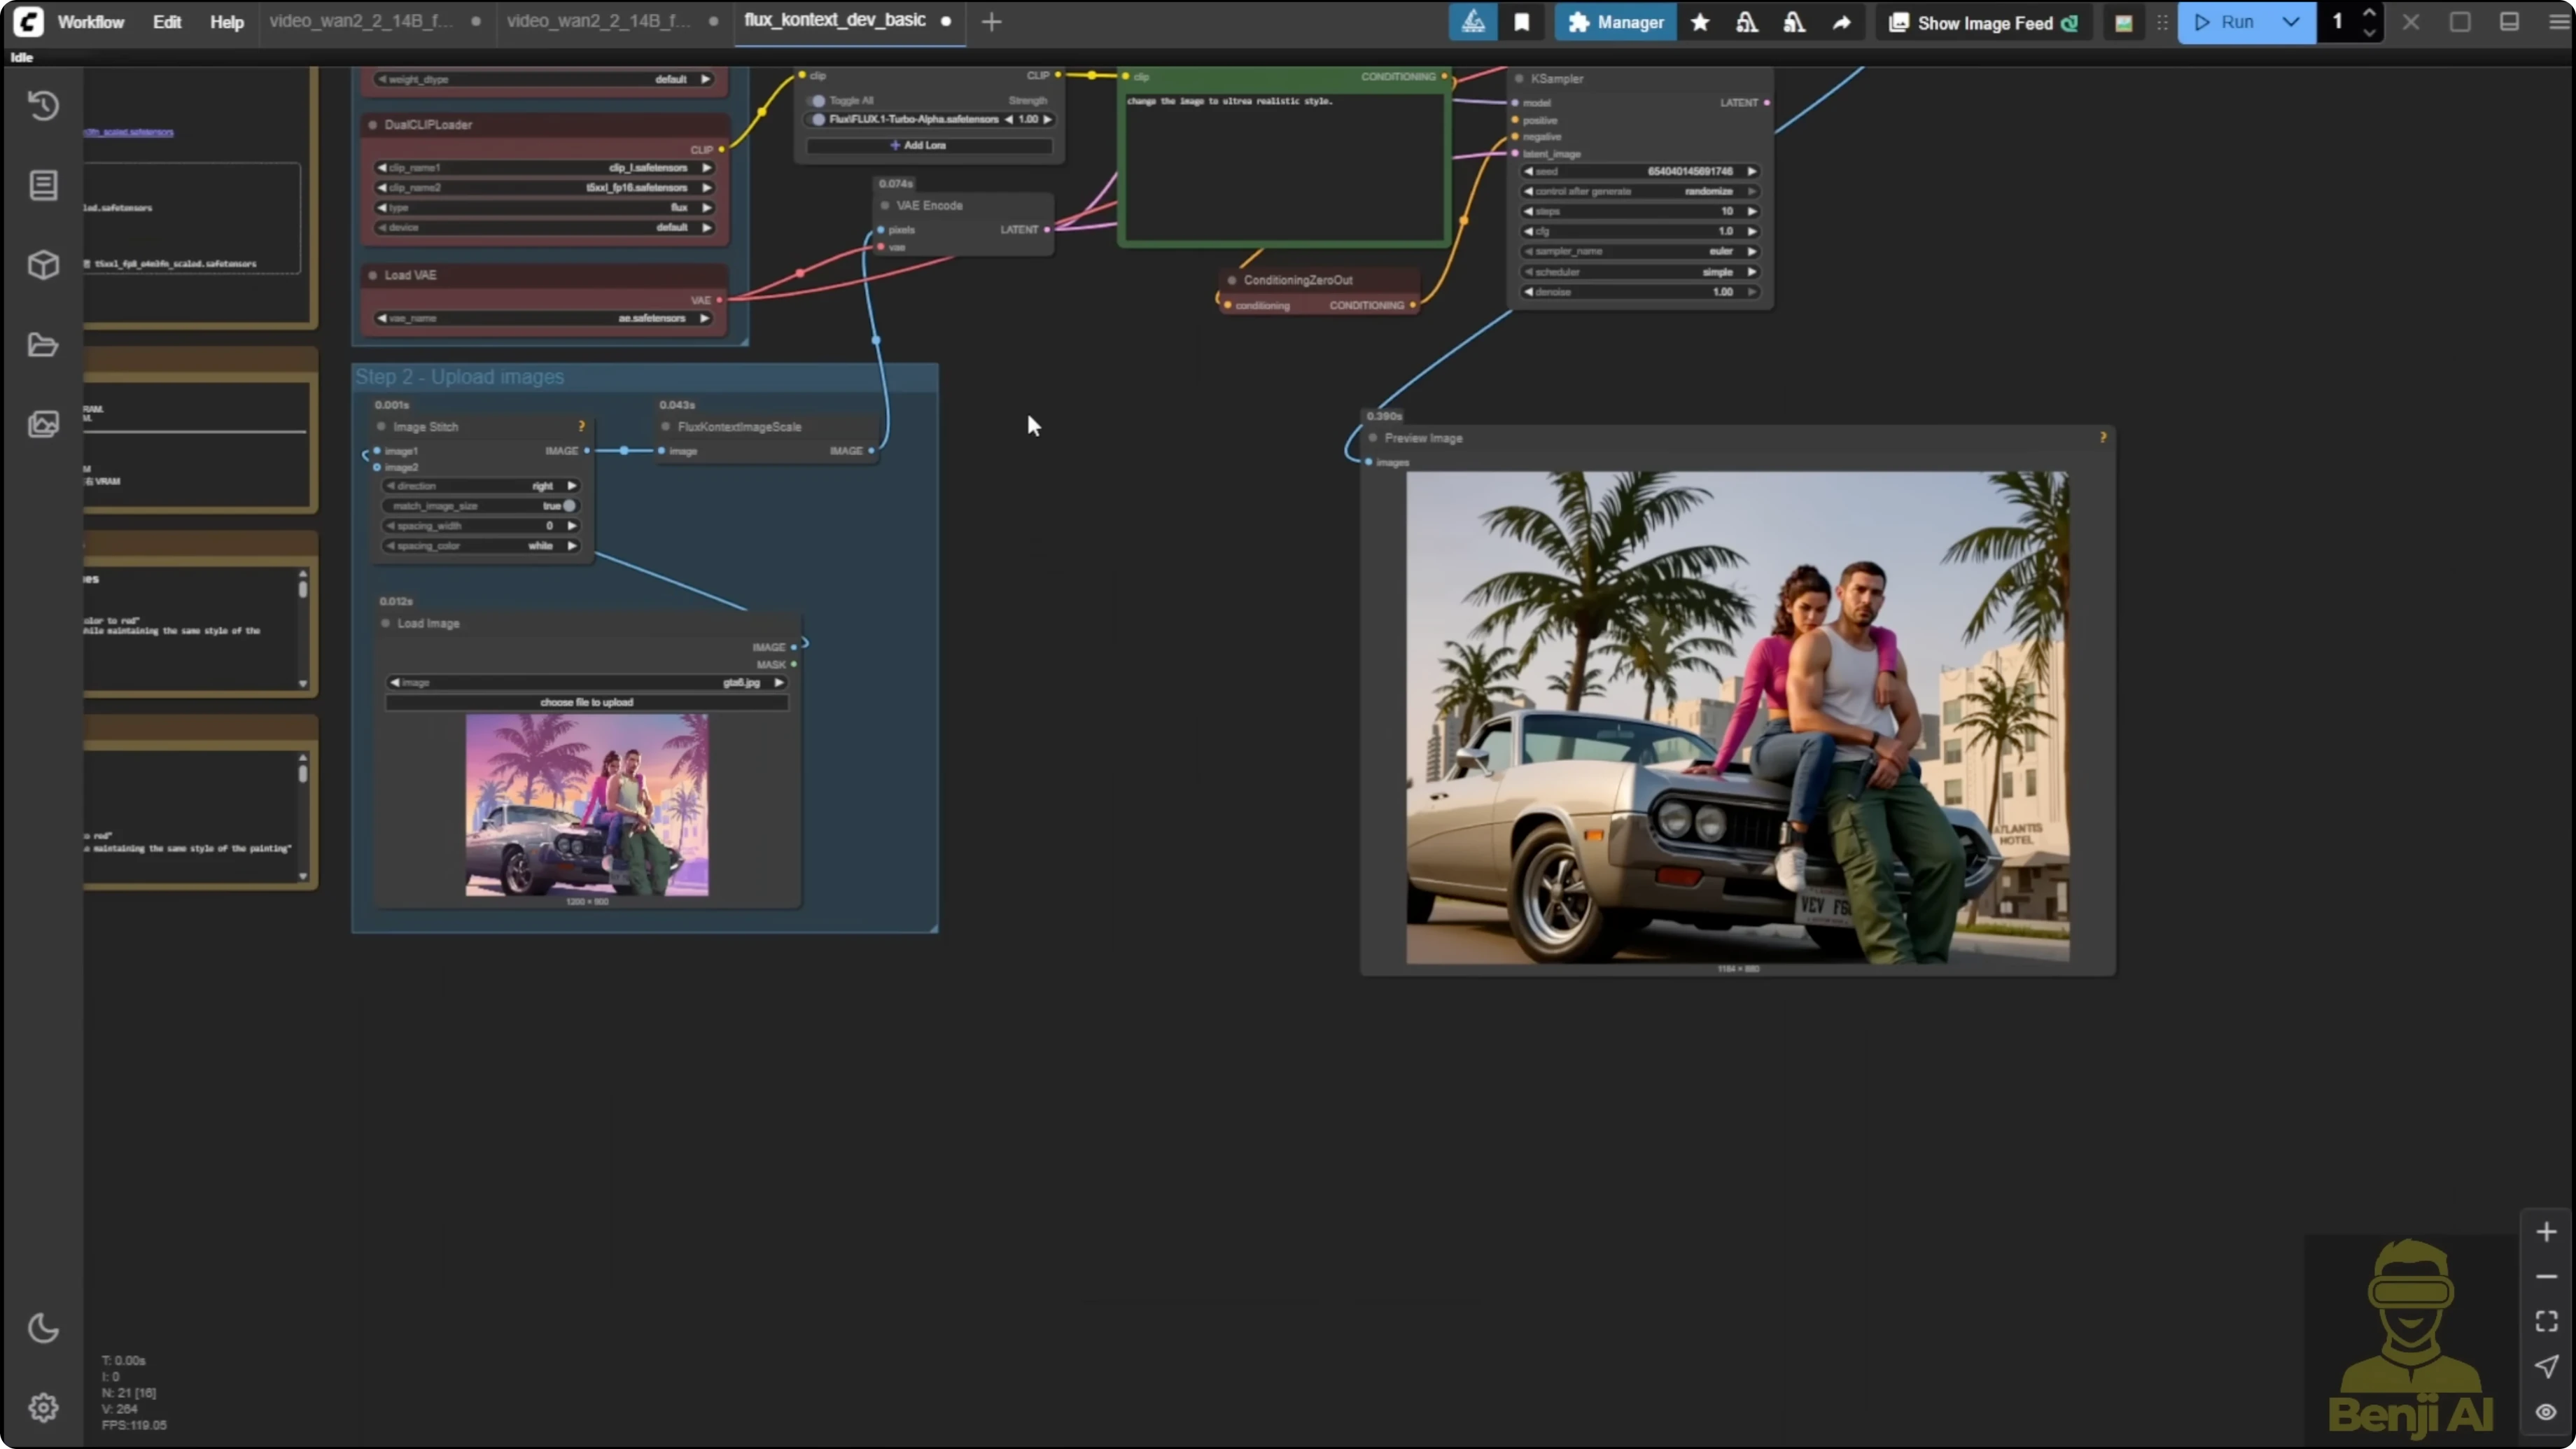The height and width of the screenshot is (1449, 2576).
Task: Click choose file to upload in Load Image
Action: [587, 703]
